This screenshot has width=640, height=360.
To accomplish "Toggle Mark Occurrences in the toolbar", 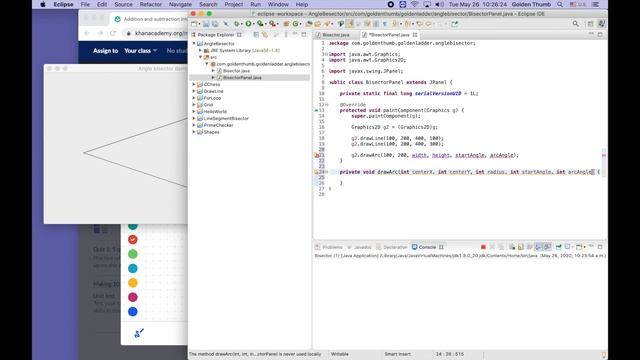I will [349, 24].
